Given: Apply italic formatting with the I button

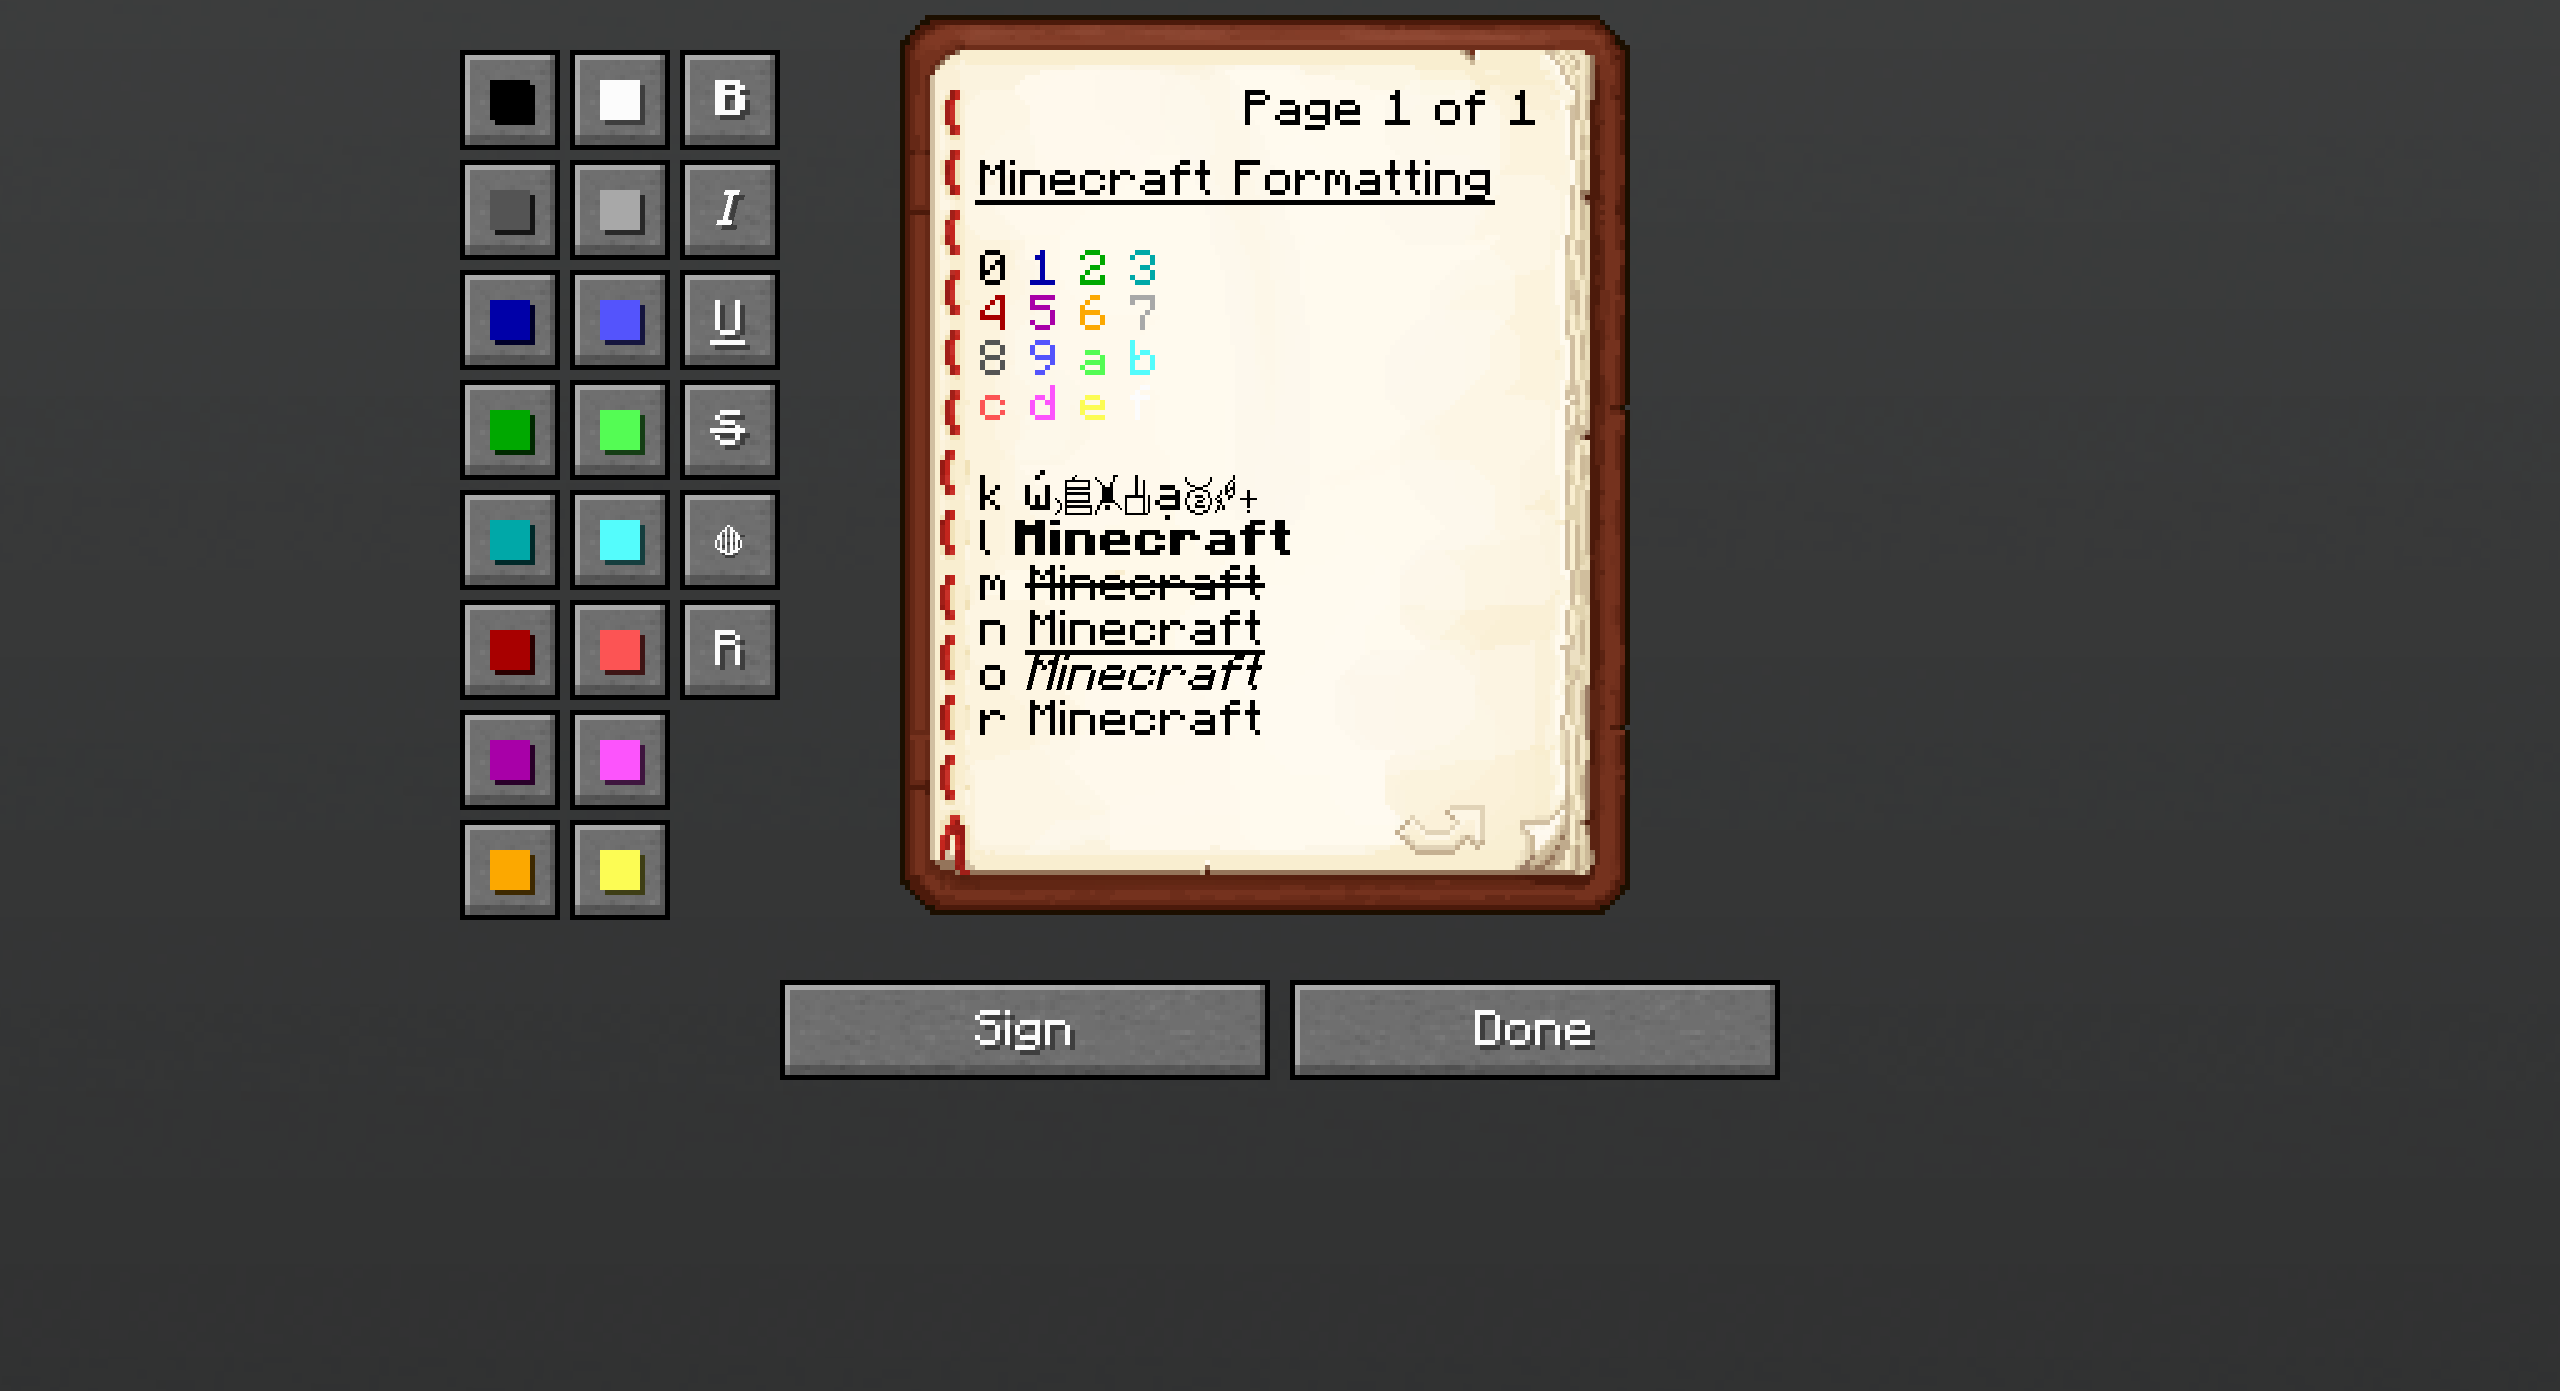Looking at the screenshot, I should point(729,210).
